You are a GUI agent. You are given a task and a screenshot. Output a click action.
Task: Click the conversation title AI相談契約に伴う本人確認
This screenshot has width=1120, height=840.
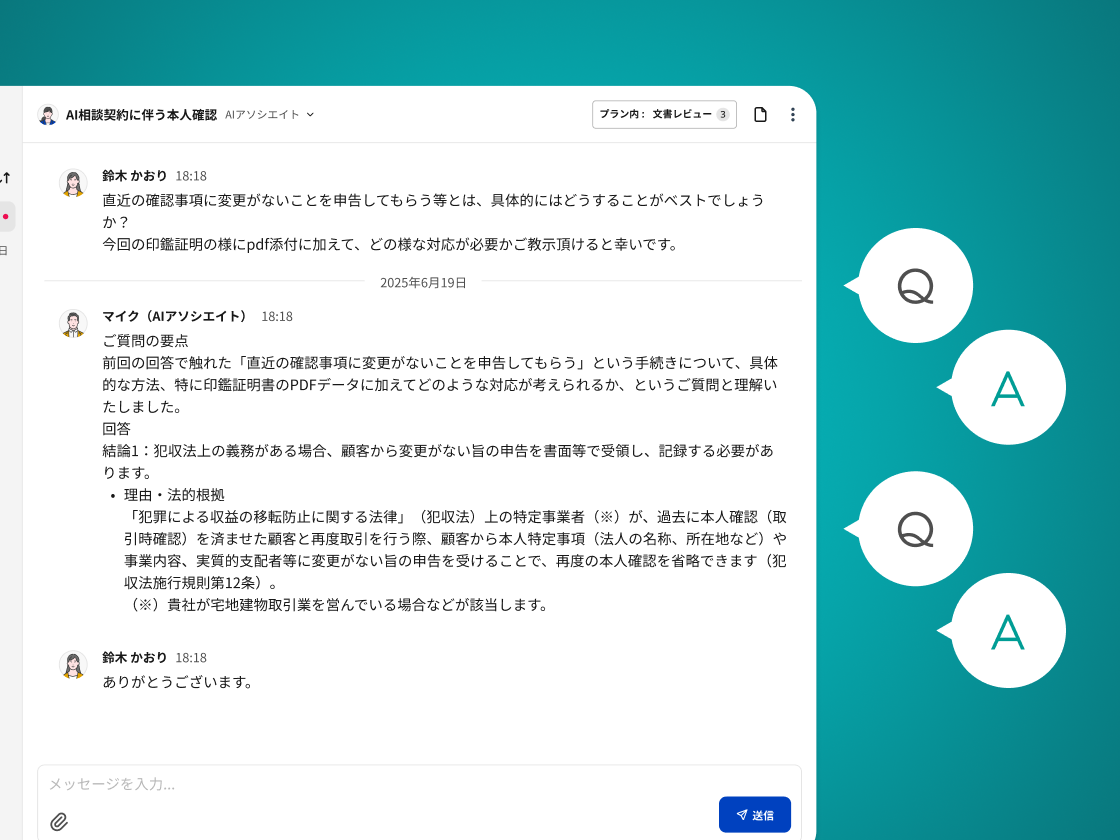tap(141, 115)
